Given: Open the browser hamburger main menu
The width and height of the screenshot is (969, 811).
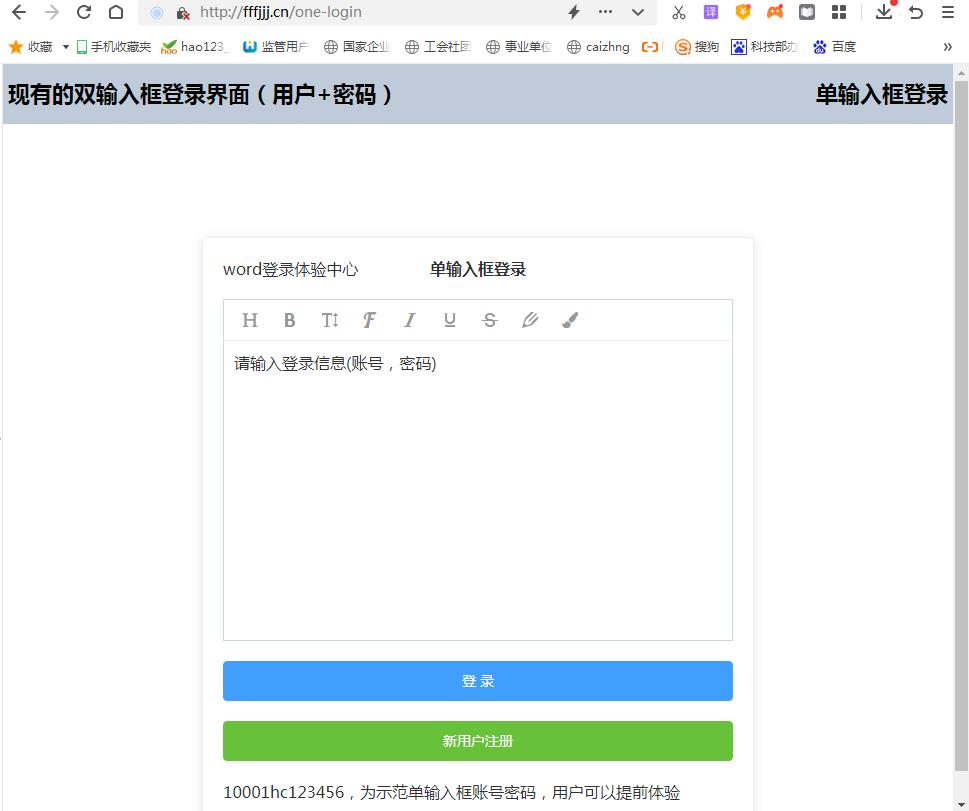Looking at the screenshot, I should pyautogui.click(x=948, y=12).
